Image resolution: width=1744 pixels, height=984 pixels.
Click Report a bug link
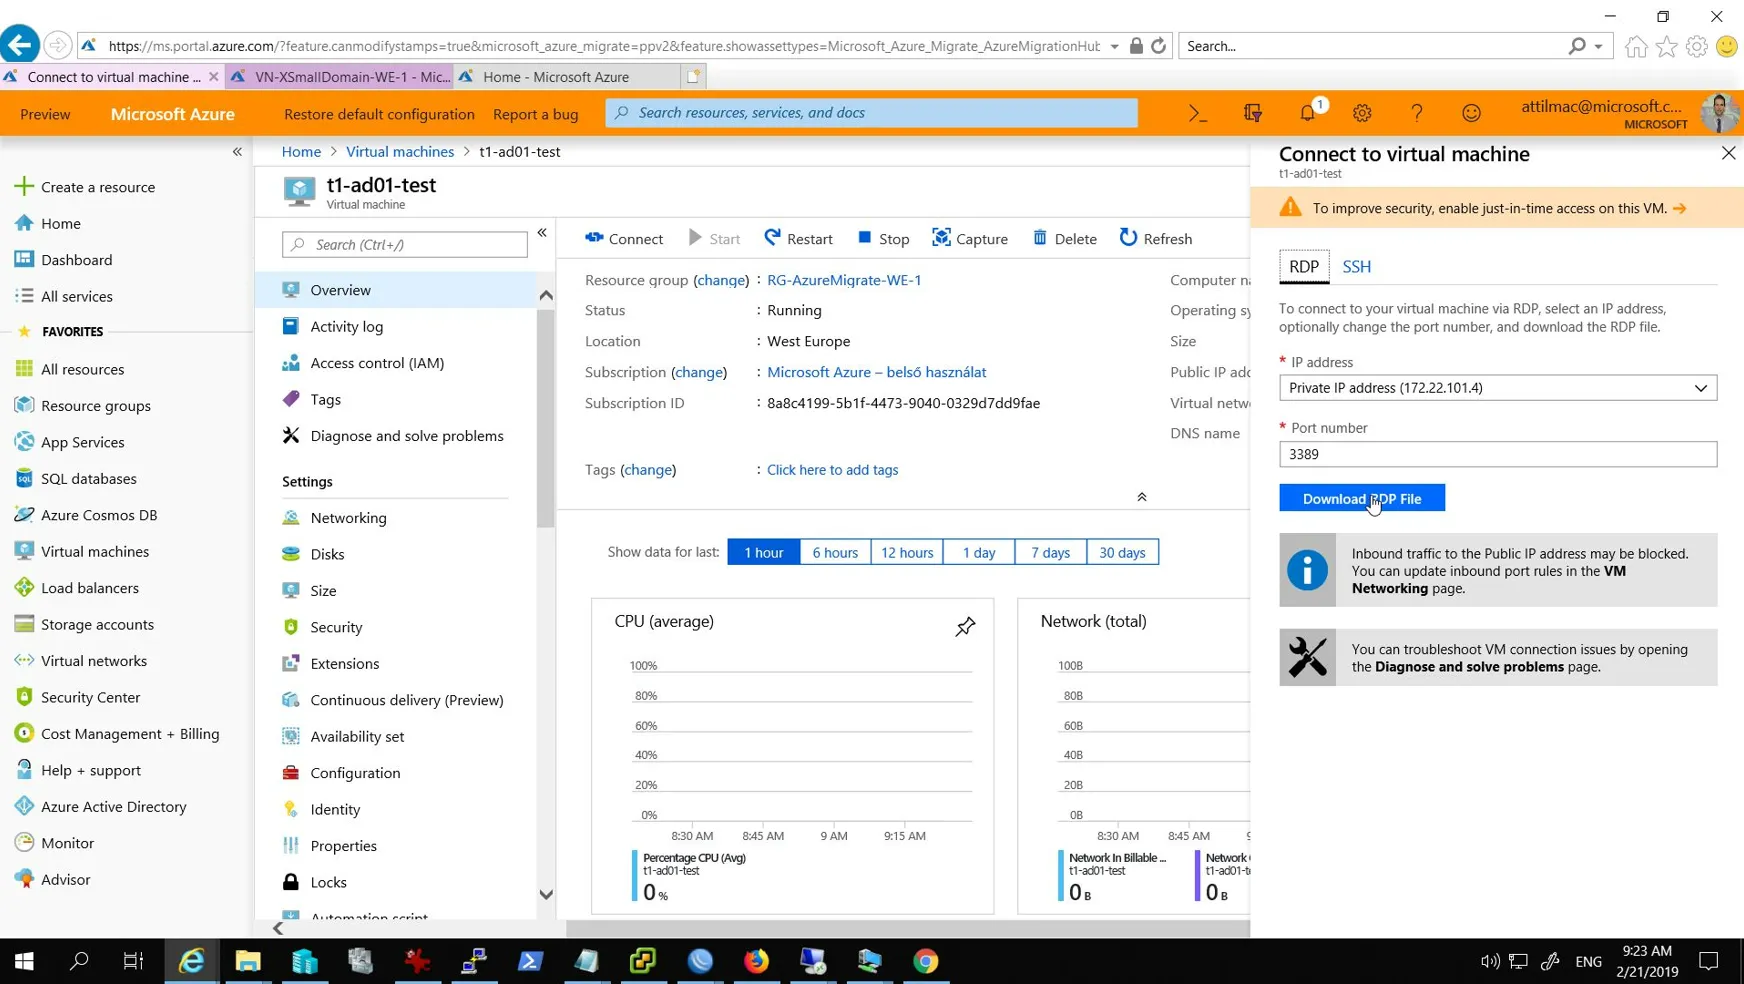click(536, 114)
